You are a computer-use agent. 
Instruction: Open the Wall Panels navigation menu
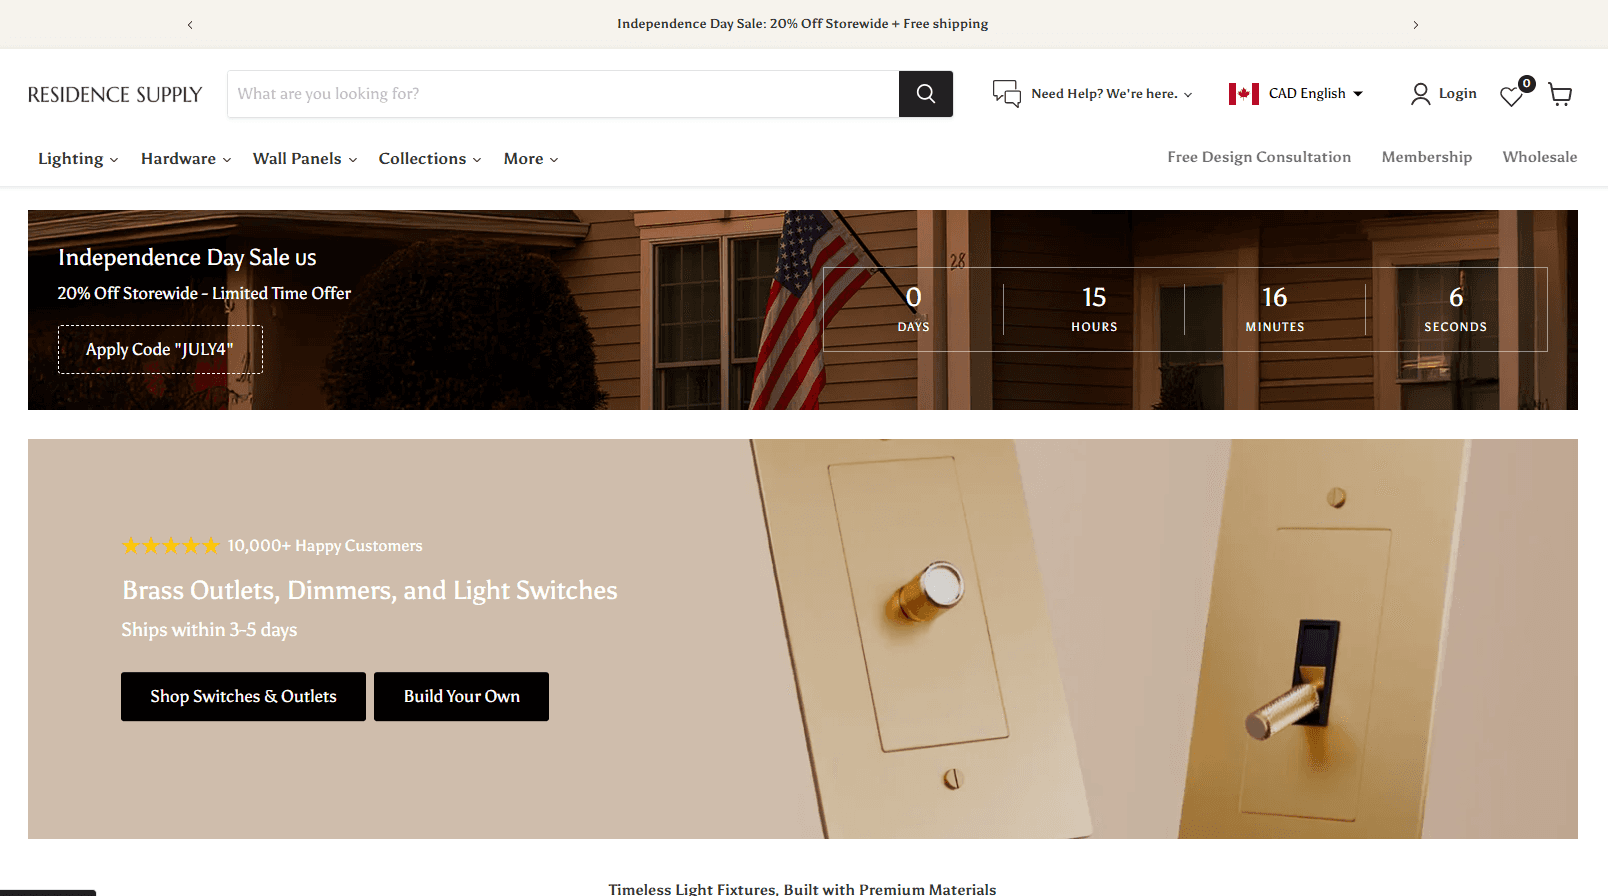[305, 159]
